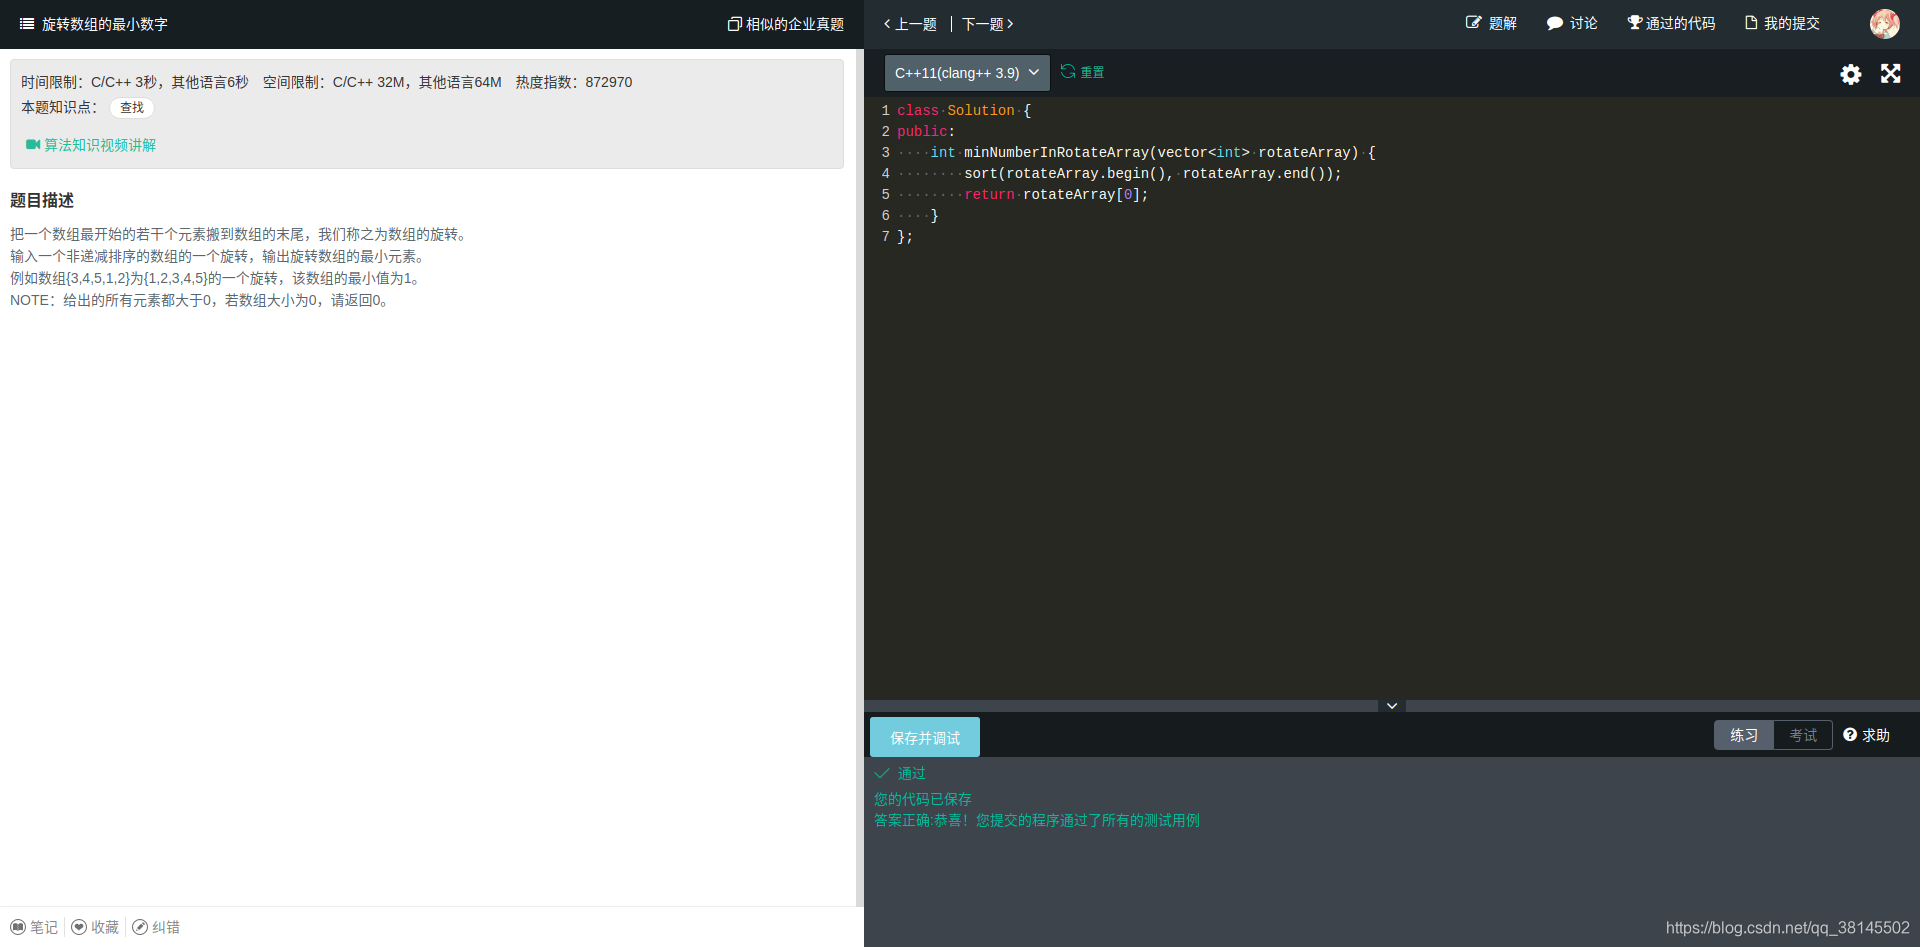Screen dimensions: 1920x947
Task: Open 我的提交 my submissions
Action: 1782,23
